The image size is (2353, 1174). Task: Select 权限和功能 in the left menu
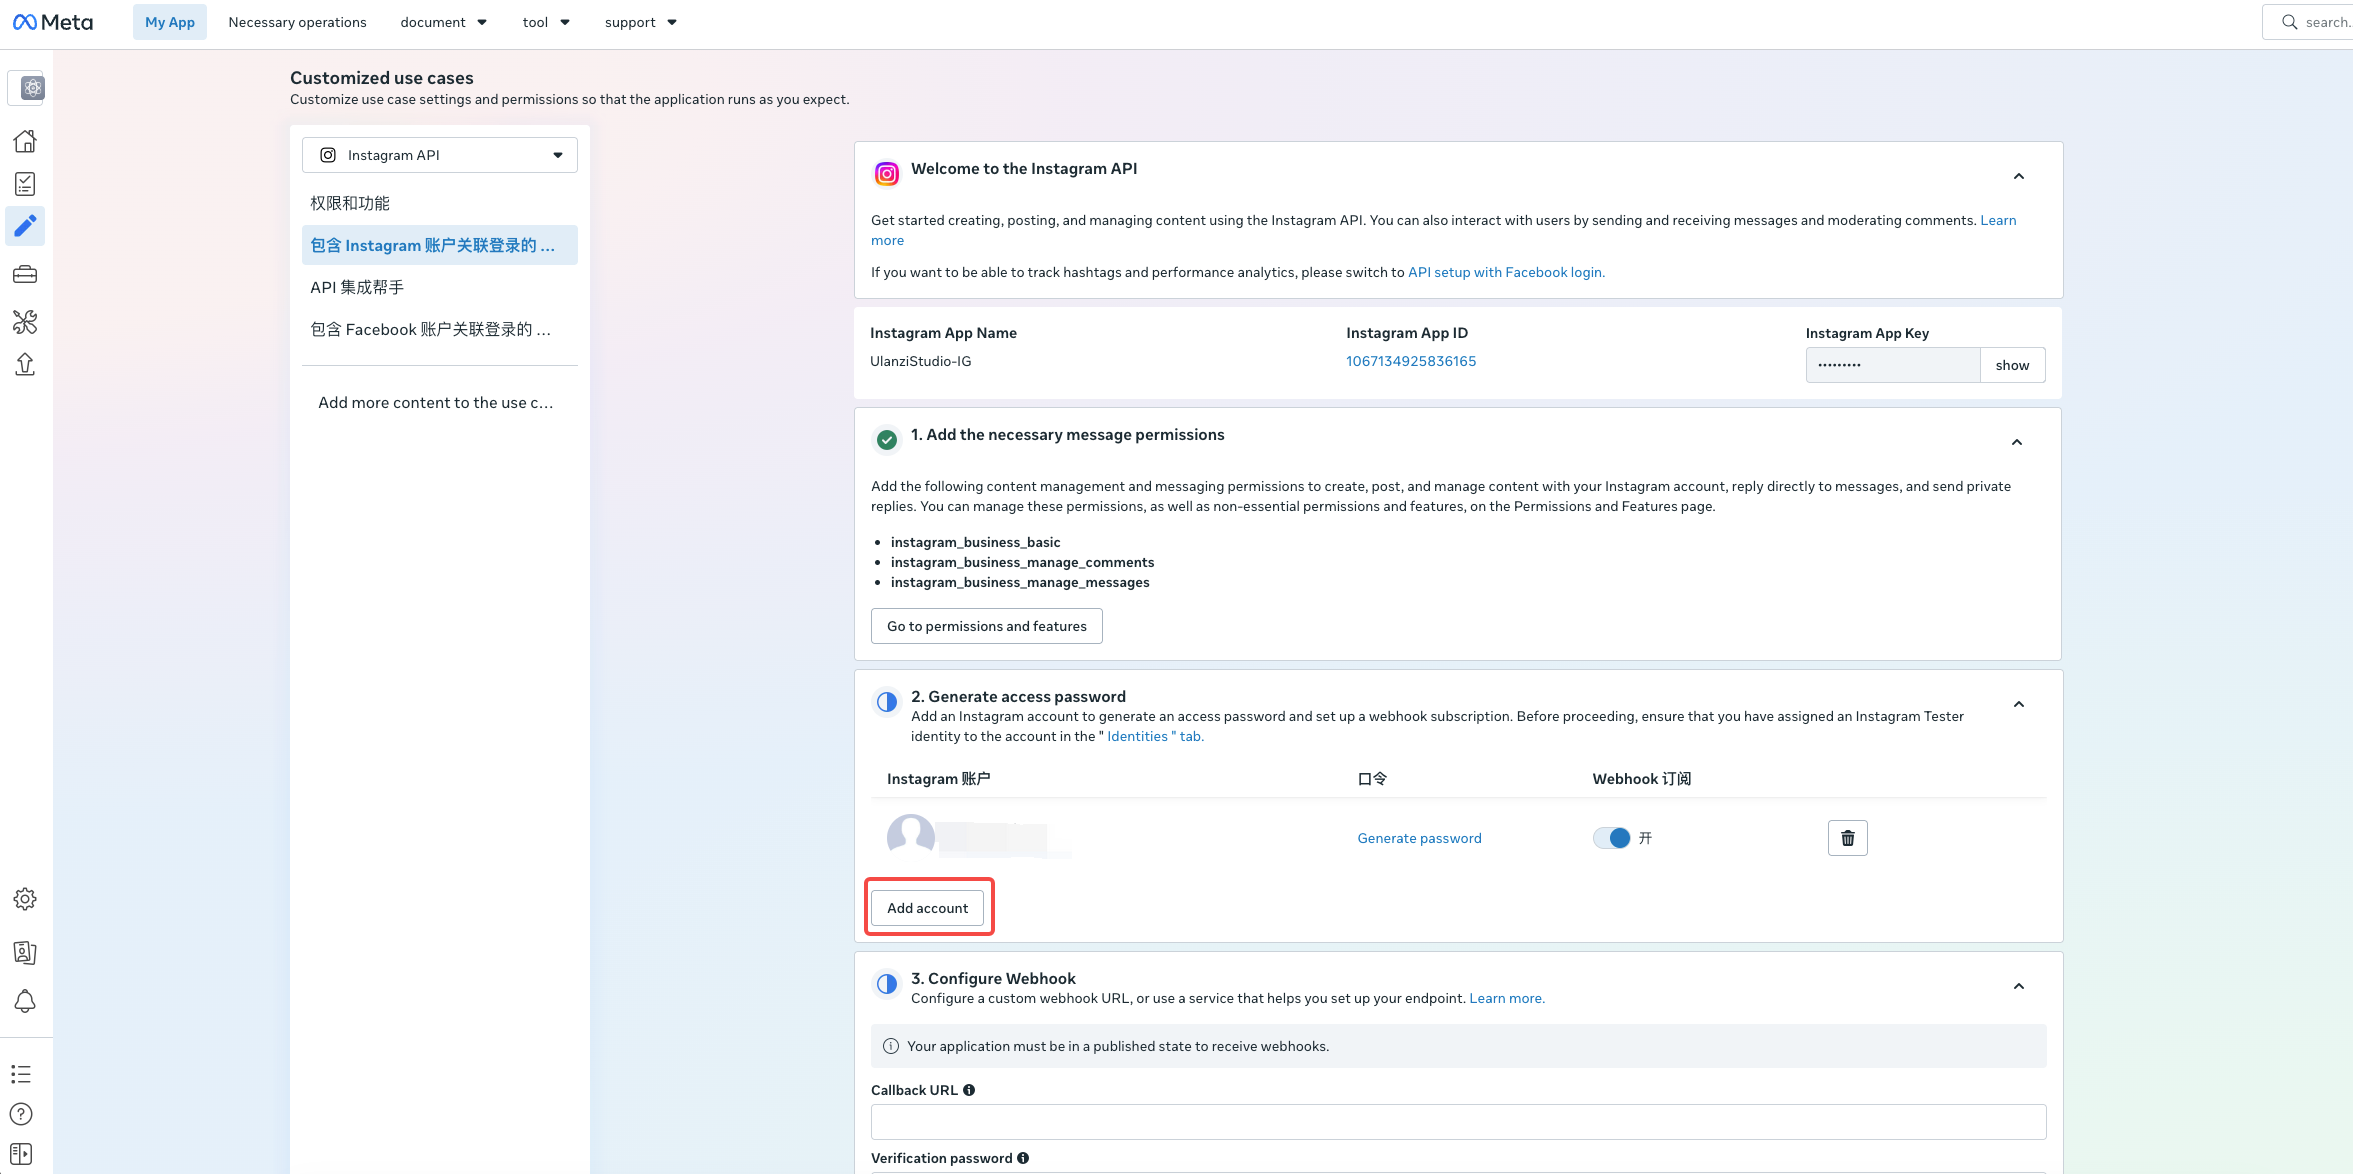[x=440, y=203]
